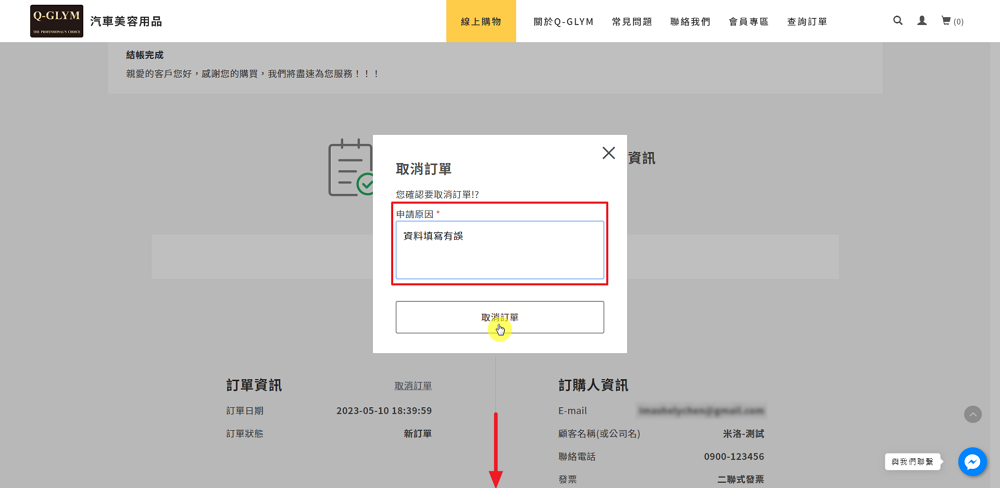Select the 線上購物 menu tab
Viewport: 1000px width, 488px height.
(x=481, y=21)
